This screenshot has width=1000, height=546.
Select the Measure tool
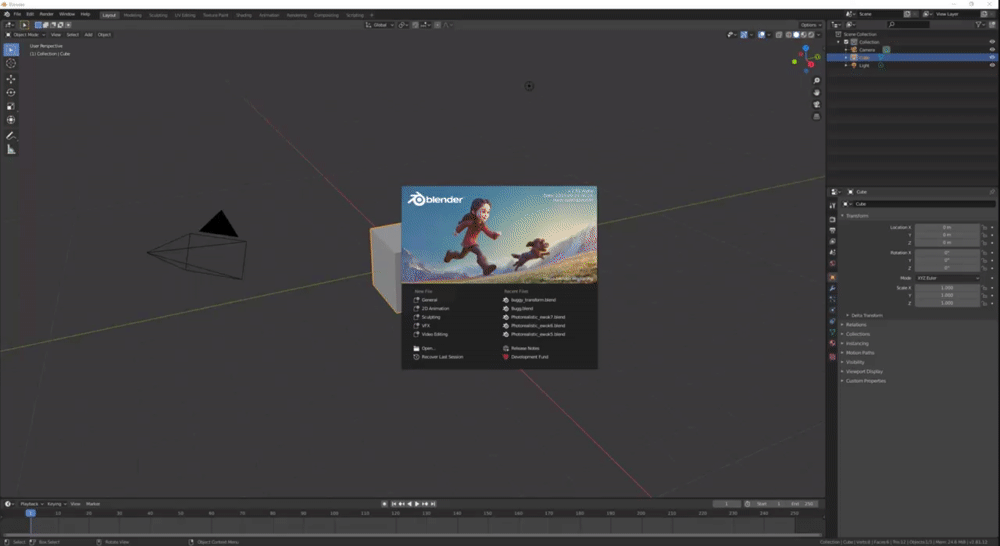coord(11,149)
